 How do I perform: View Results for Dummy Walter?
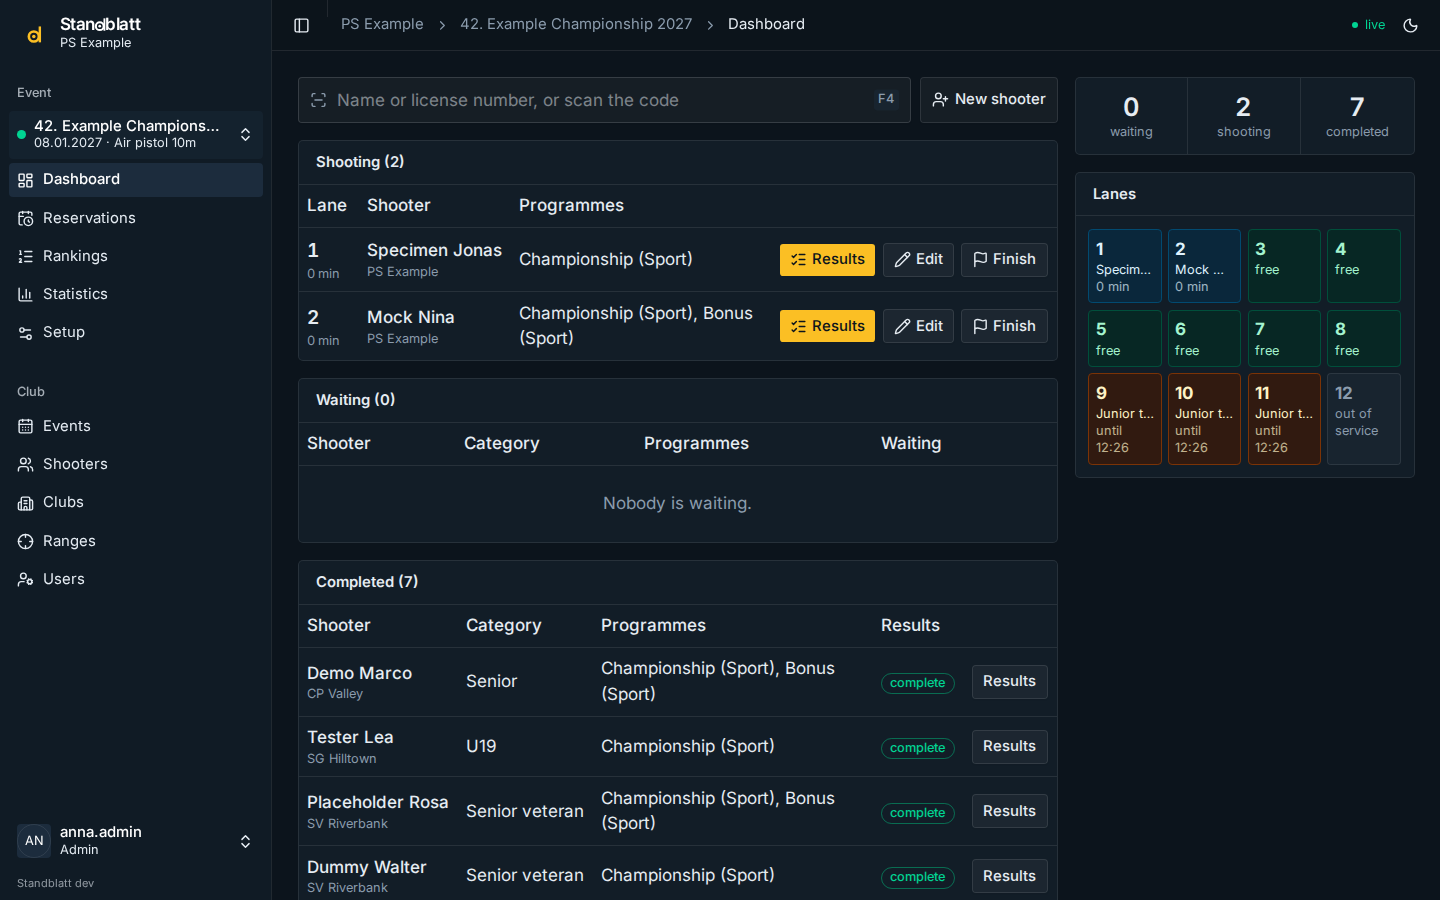(x=1010, y=876)
